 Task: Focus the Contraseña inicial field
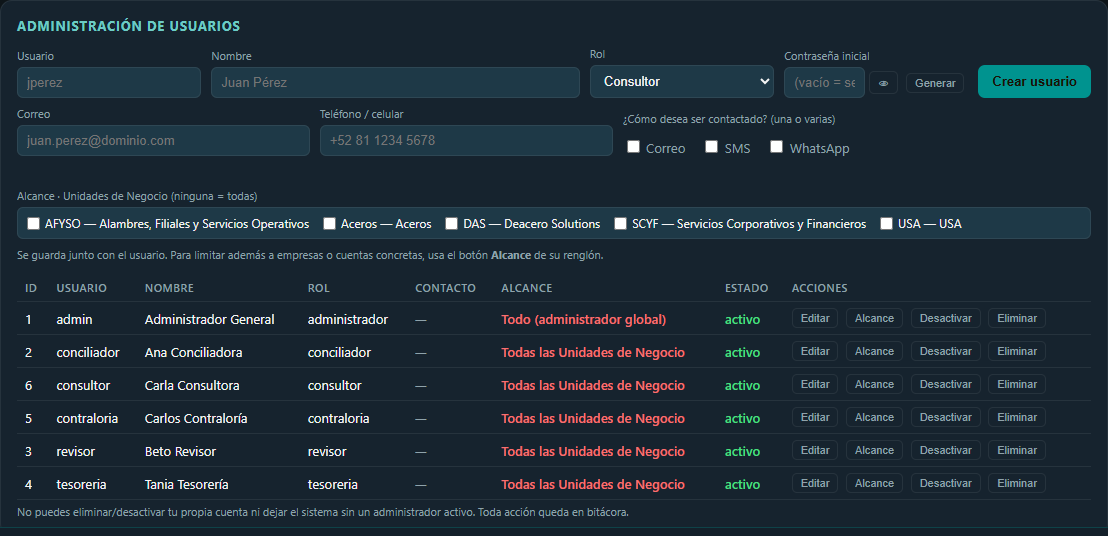tap(824, 83)
